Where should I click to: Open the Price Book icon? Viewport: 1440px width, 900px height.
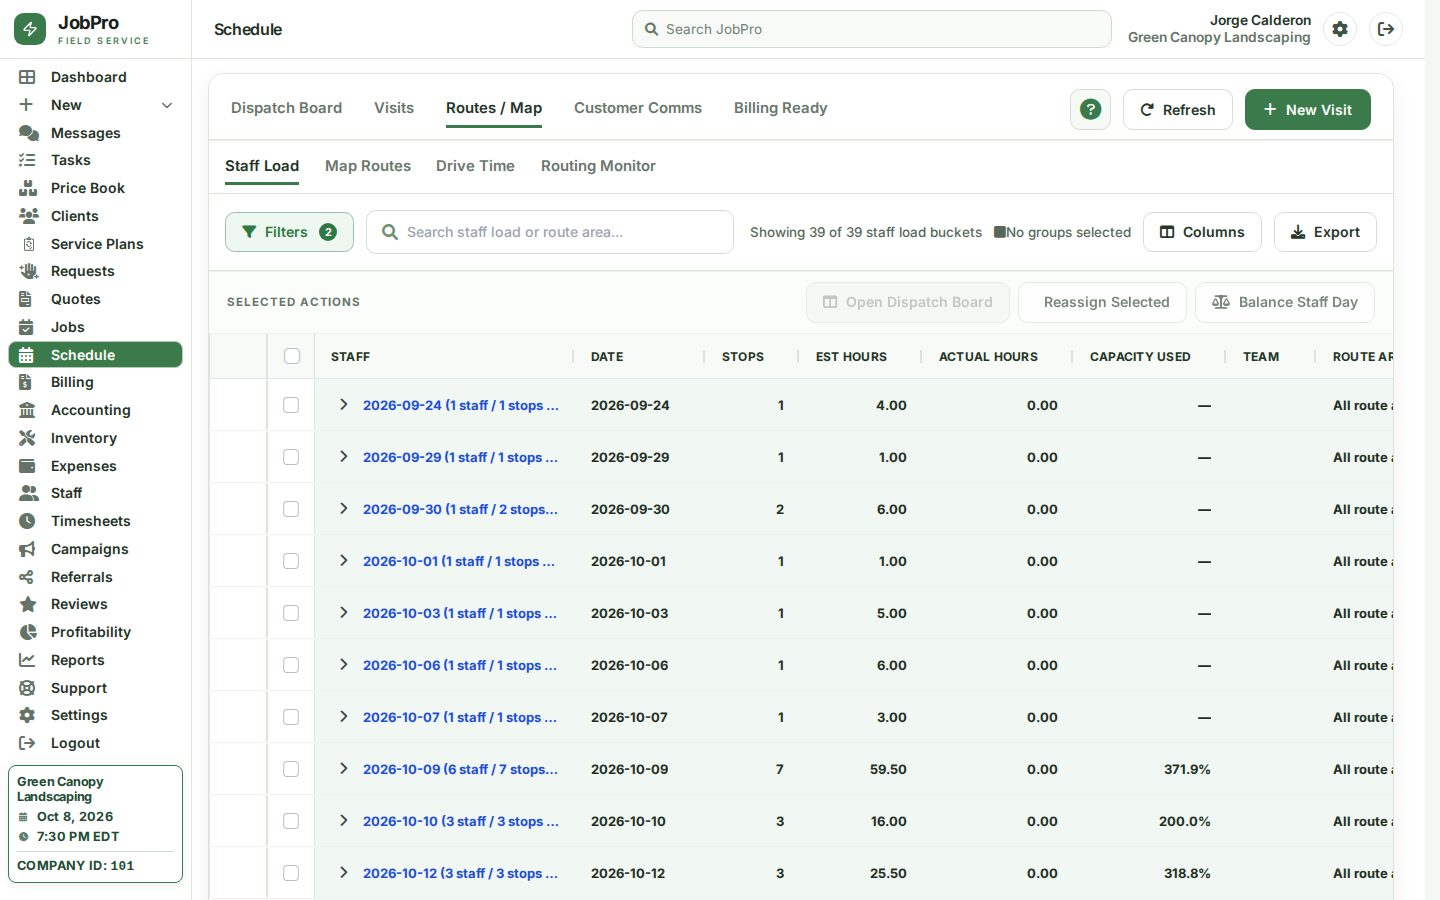[27, 188]
